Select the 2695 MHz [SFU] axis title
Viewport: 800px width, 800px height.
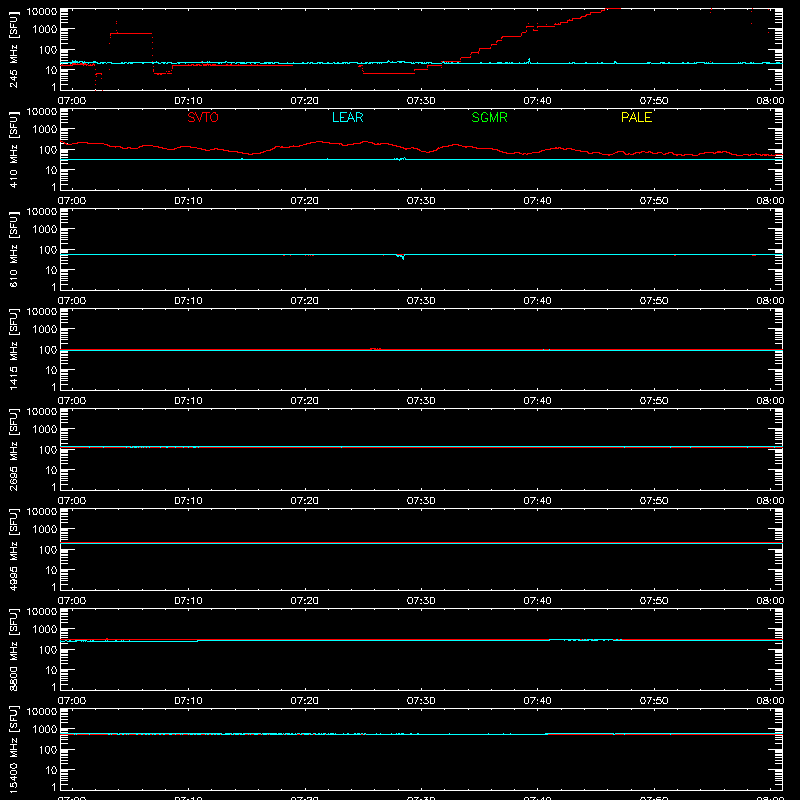pyautogui.click(x=14, y=449)
